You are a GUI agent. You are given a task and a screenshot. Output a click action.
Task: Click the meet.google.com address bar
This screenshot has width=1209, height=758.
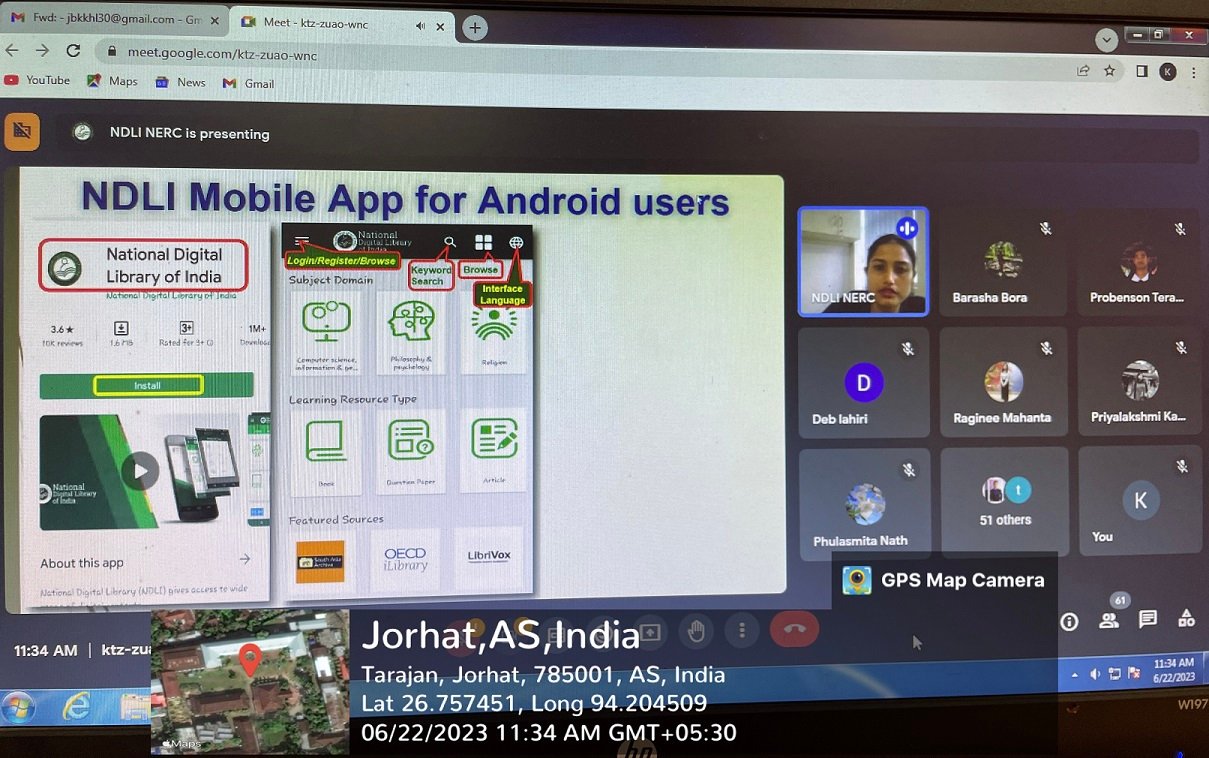[400, 54]
